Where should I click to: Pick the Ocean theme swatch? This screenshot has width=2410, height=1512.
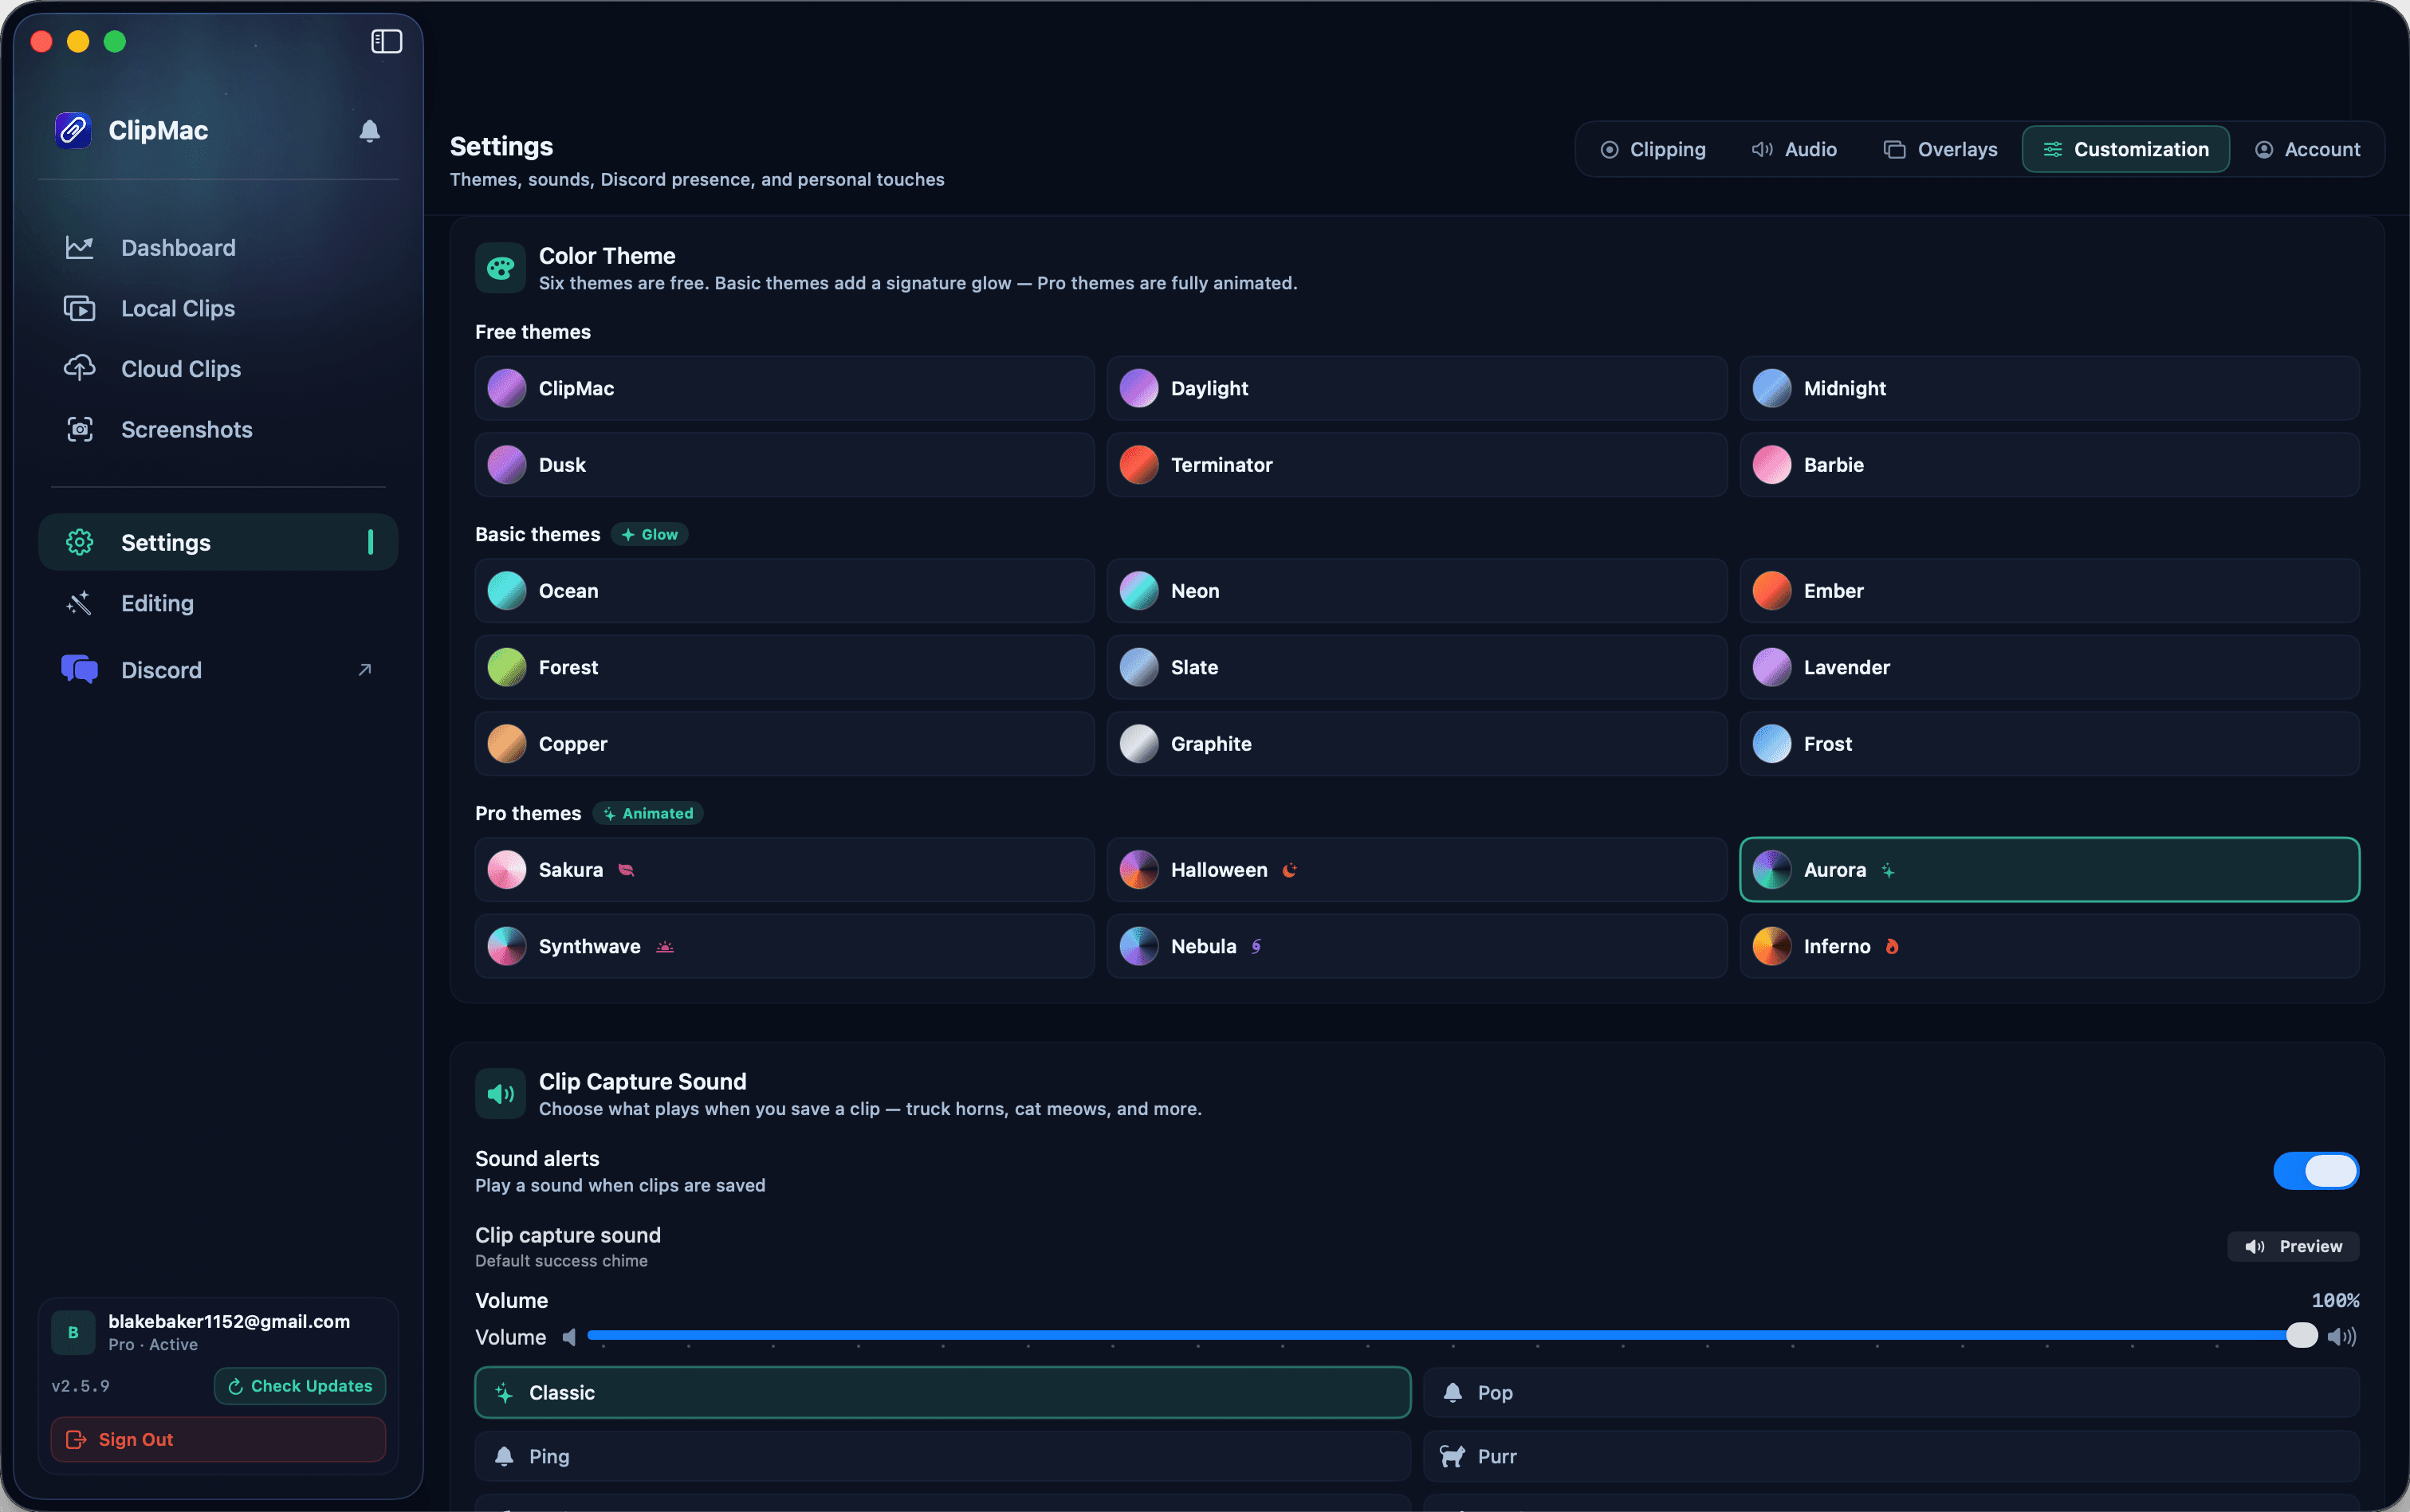[x=507, y=591]
